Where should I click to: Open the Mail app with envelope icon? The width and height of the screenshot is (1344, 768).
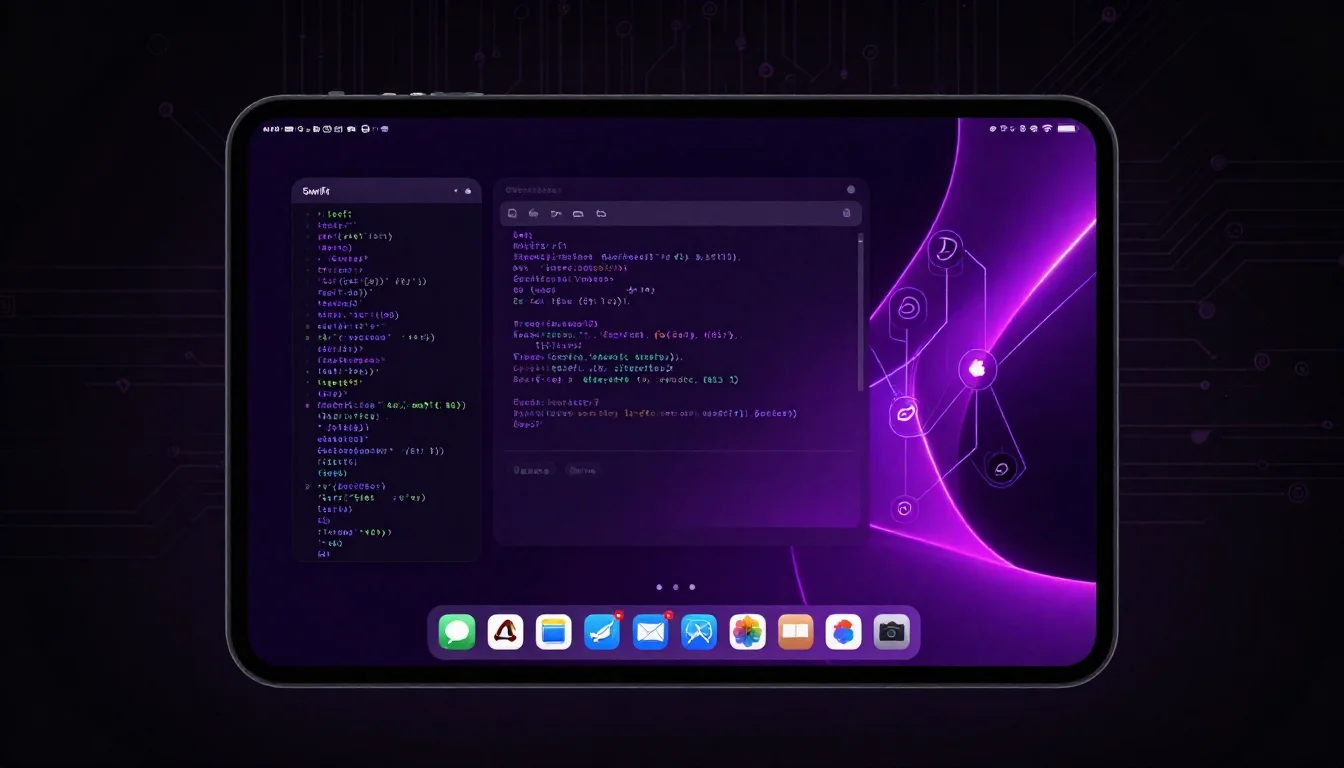tap(650, 632)
